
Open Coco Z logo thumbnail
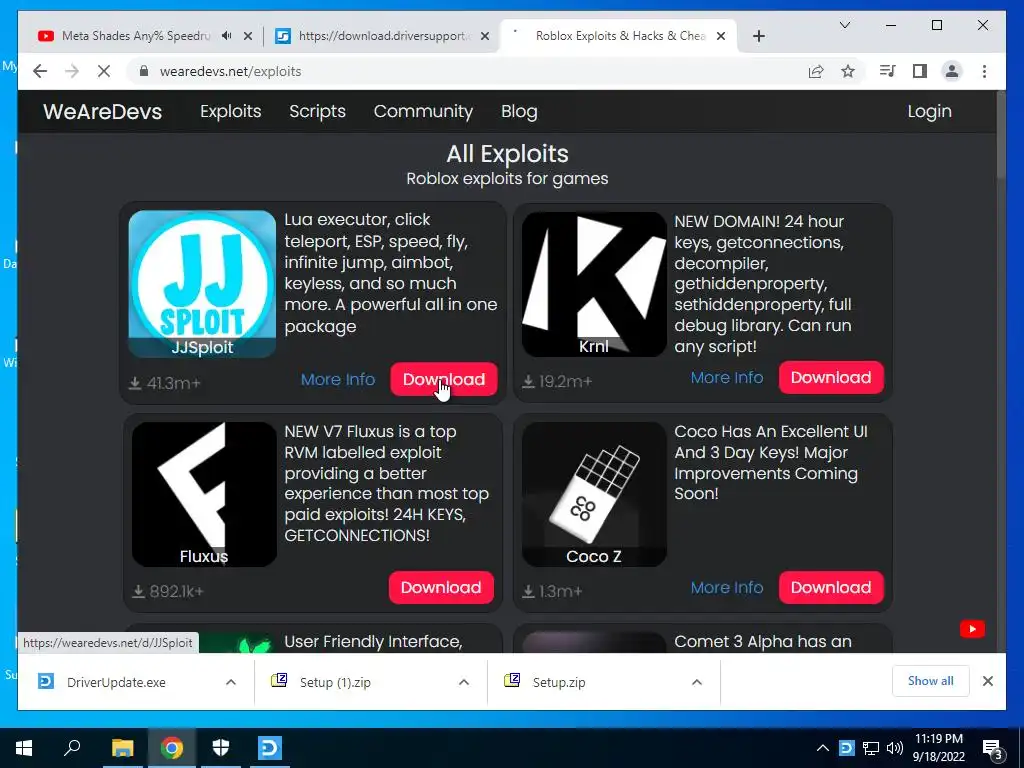coord(594,494)
